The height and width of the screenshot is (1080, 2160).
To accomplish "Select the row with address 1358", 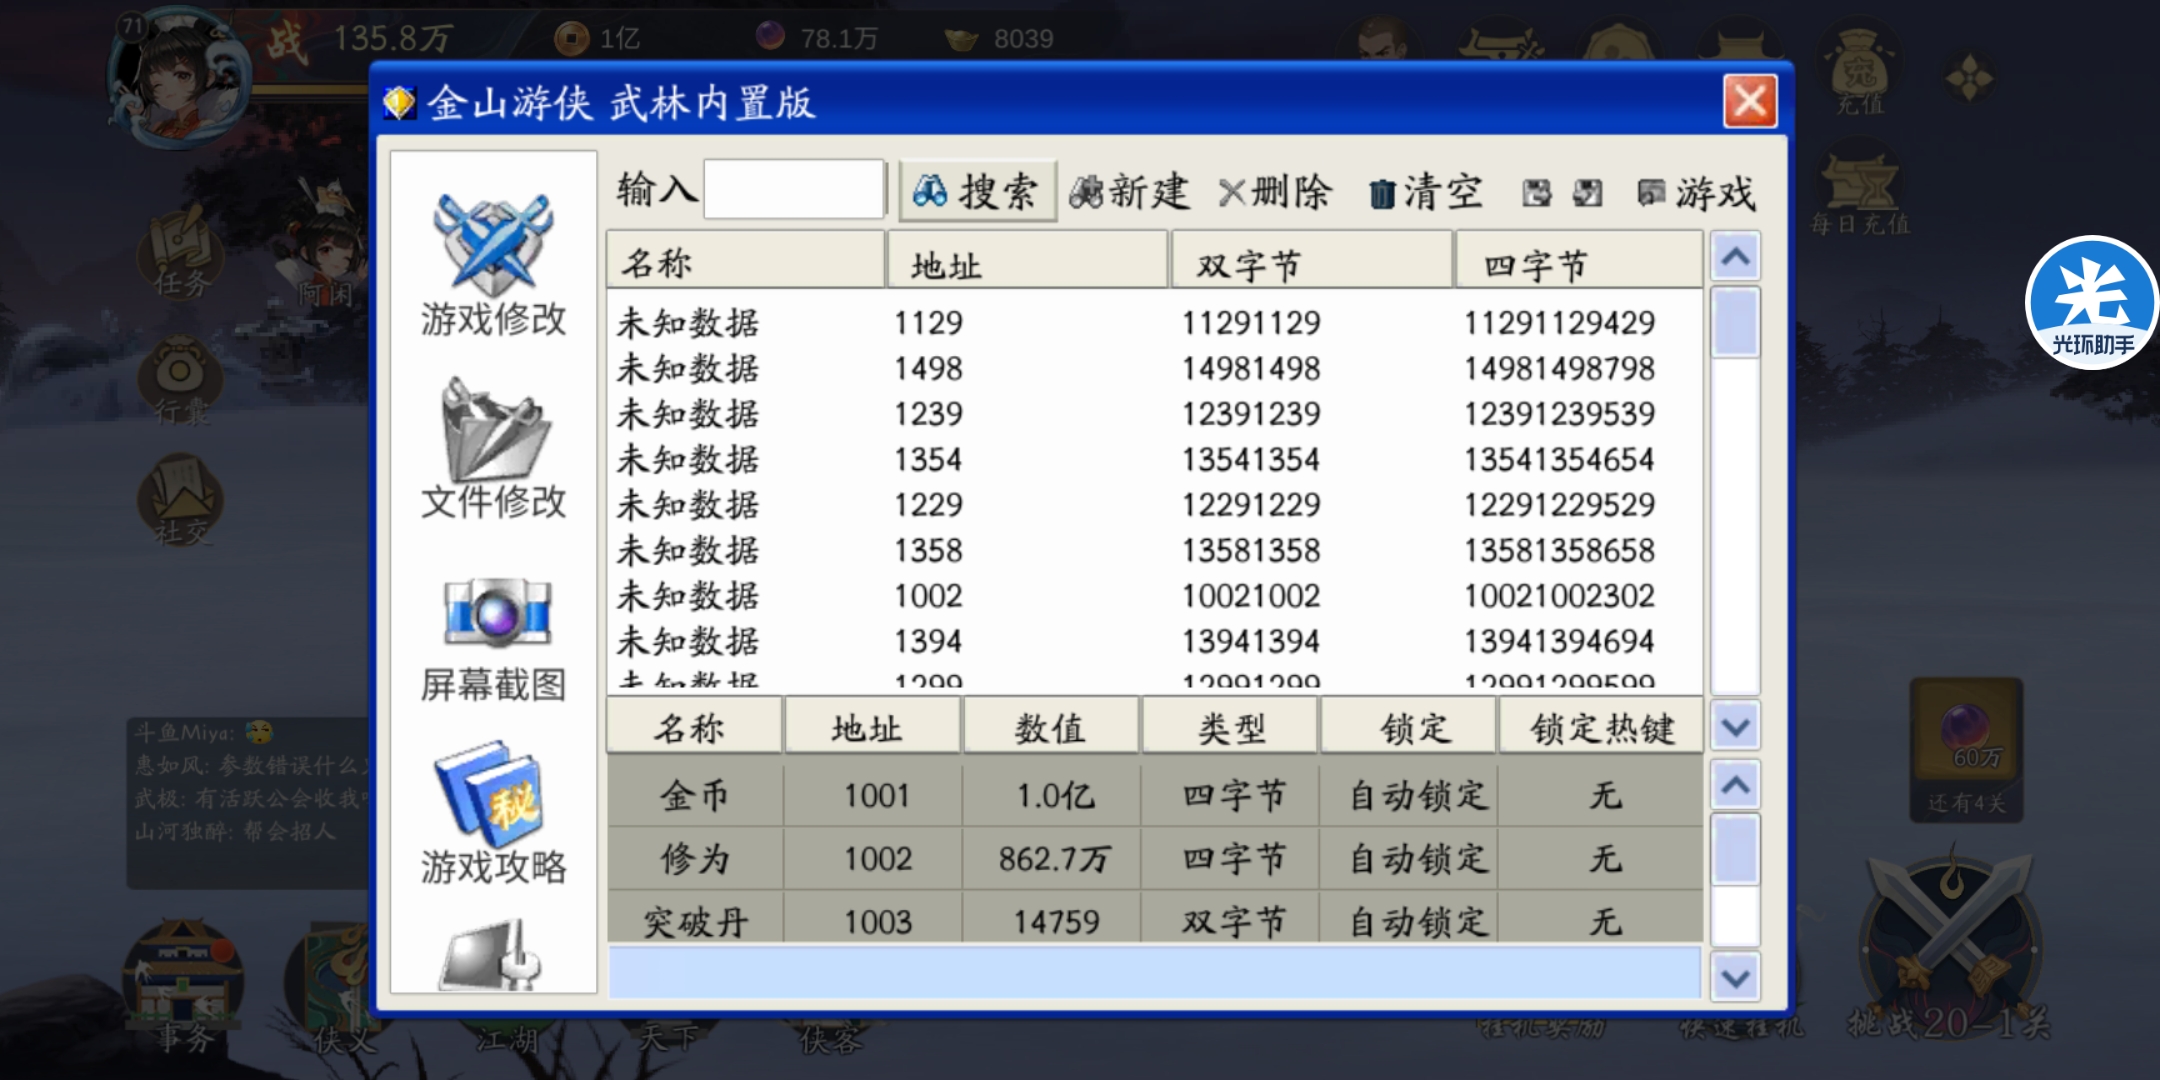I will click(x=1154, y=550).
